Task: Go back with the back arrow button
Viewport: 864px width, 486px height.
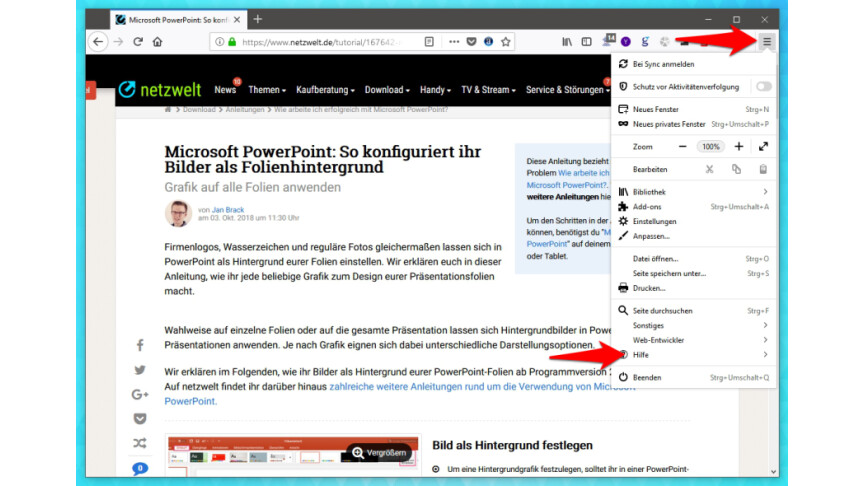Action: pyautogui.click(x=98, y=42)
